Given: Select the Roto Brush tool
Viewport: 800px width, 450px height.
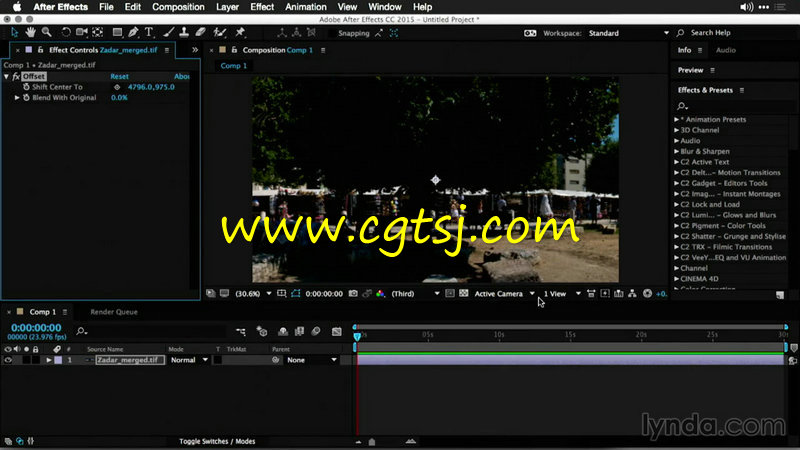Looking at the screenshot, I should point(220,33).
